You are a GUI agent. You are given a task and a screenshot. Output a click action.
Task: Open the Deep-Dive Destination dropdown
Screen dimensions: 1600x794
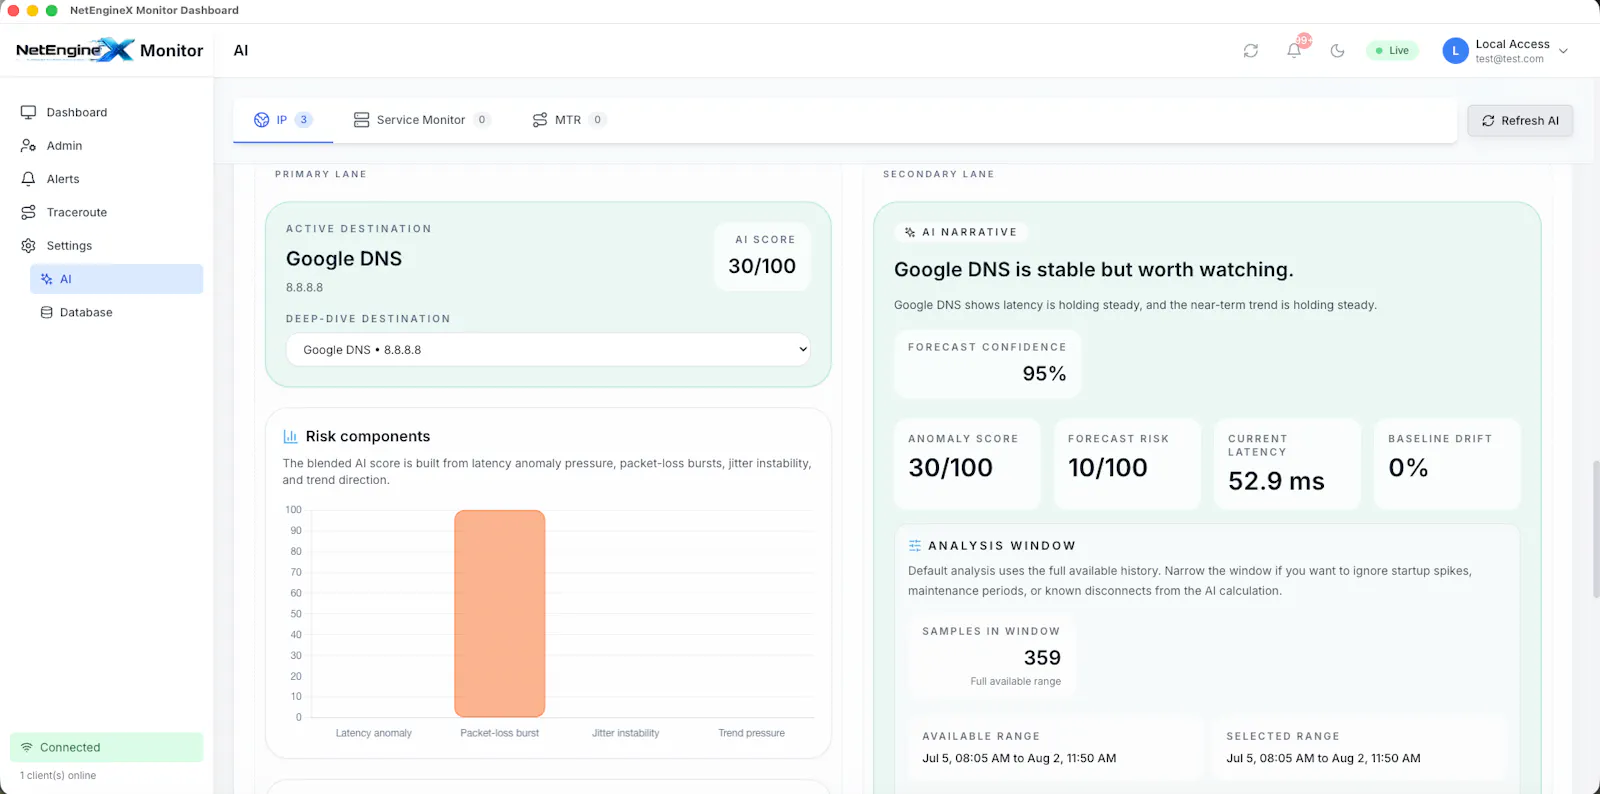pos(548,350)
